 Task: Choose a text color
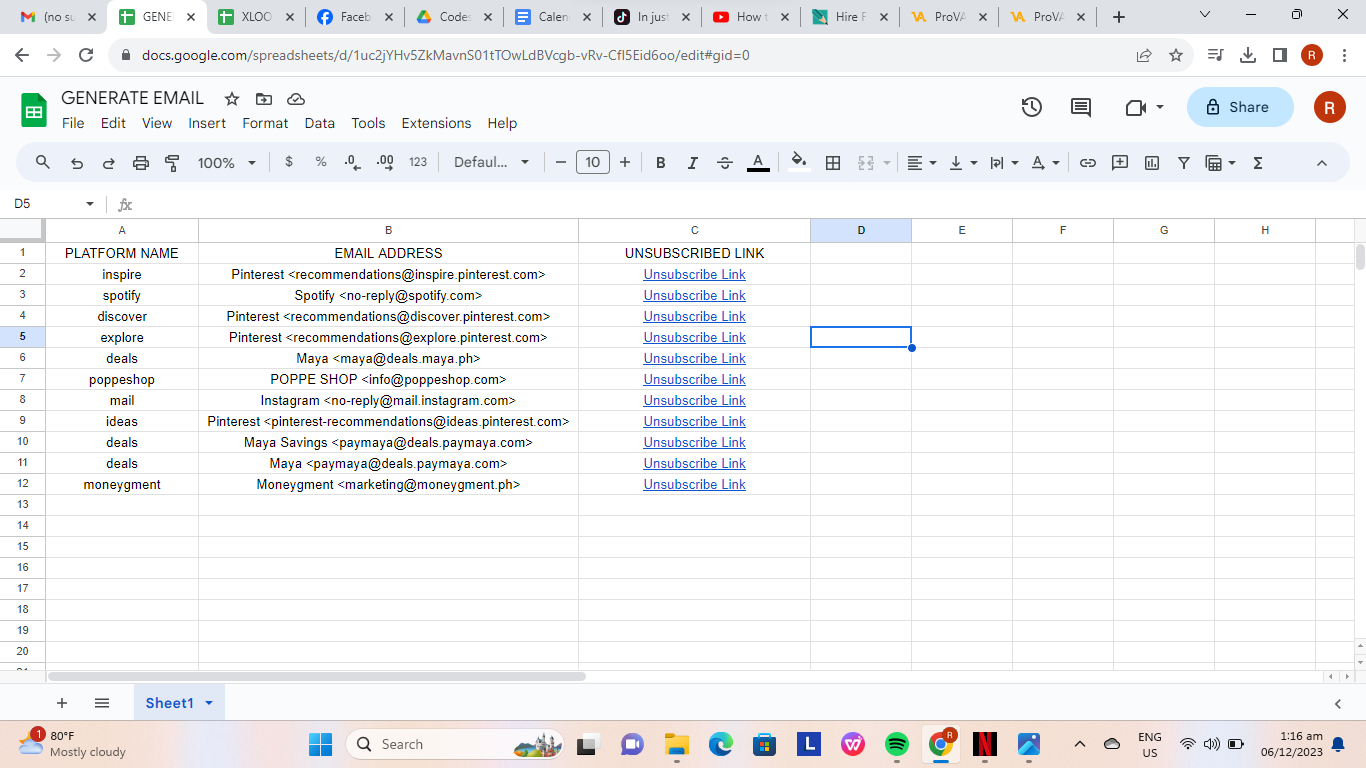tap(758, 162)
